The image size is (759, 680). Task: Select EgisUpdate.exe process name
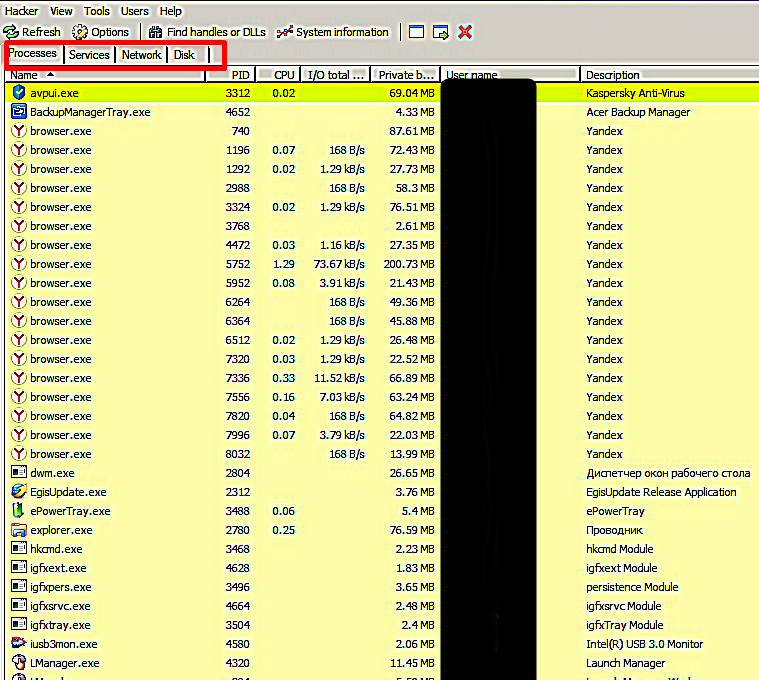tap(68, 492)
